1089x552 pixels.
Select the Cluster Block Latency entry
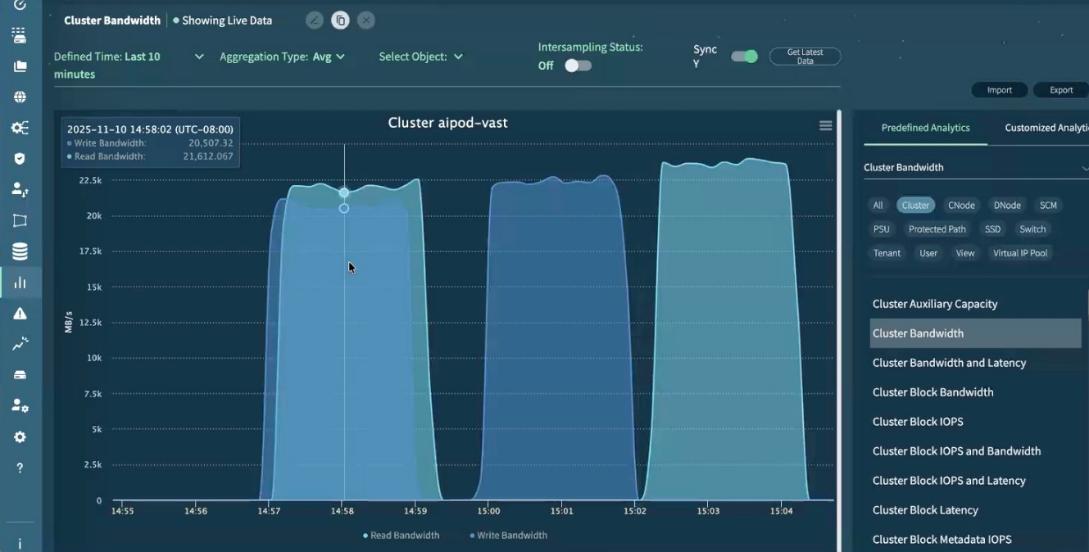[x=975, y=510]
